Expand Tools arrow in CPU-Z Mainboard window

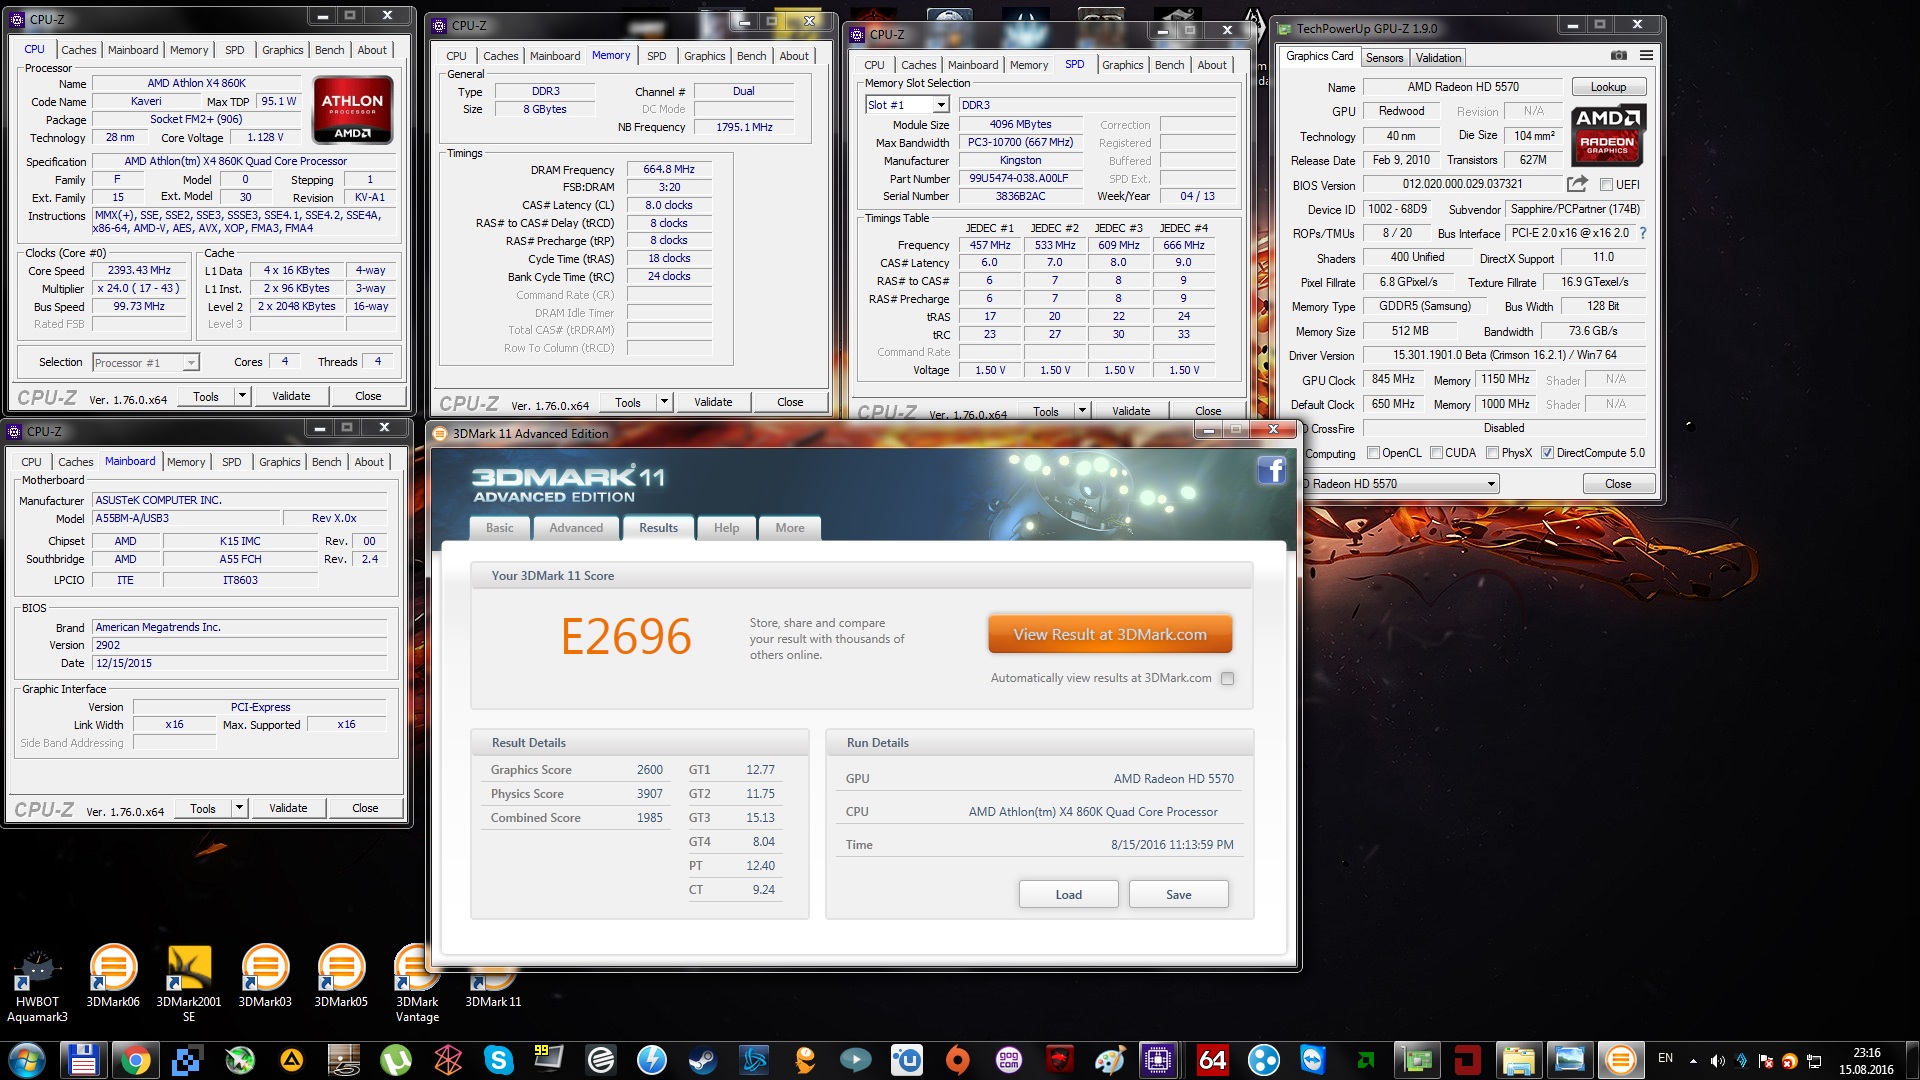pos(238,808)
